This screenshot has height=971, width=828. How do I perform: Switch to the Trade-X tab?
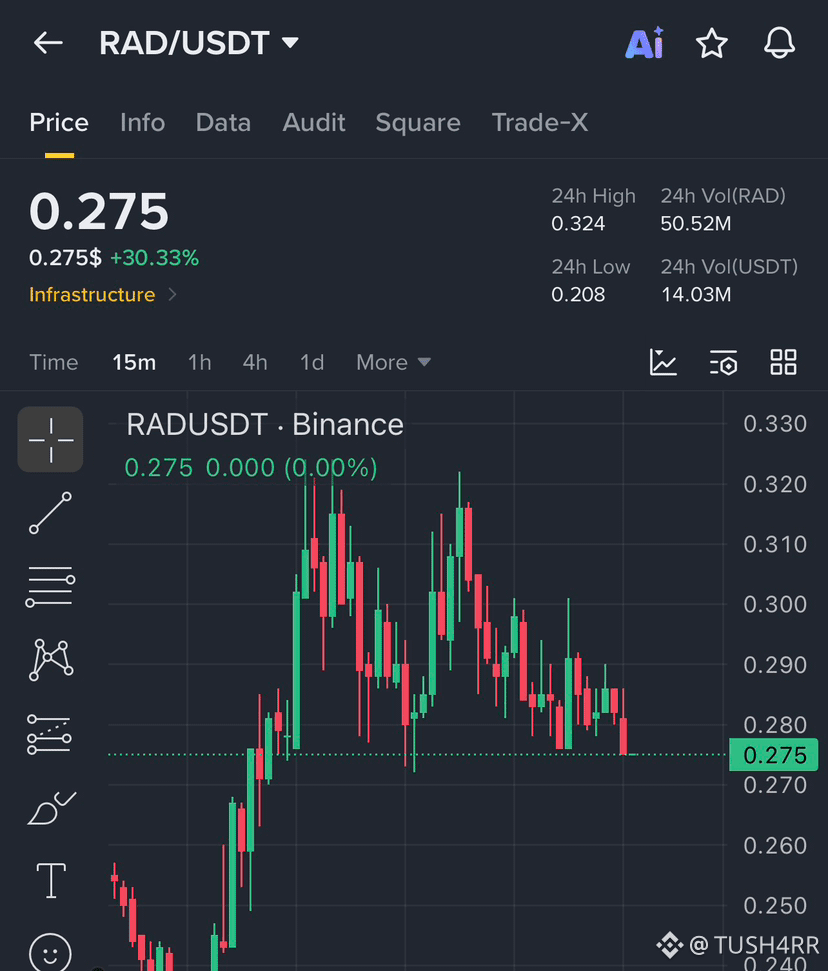click(x=540, y=123)
